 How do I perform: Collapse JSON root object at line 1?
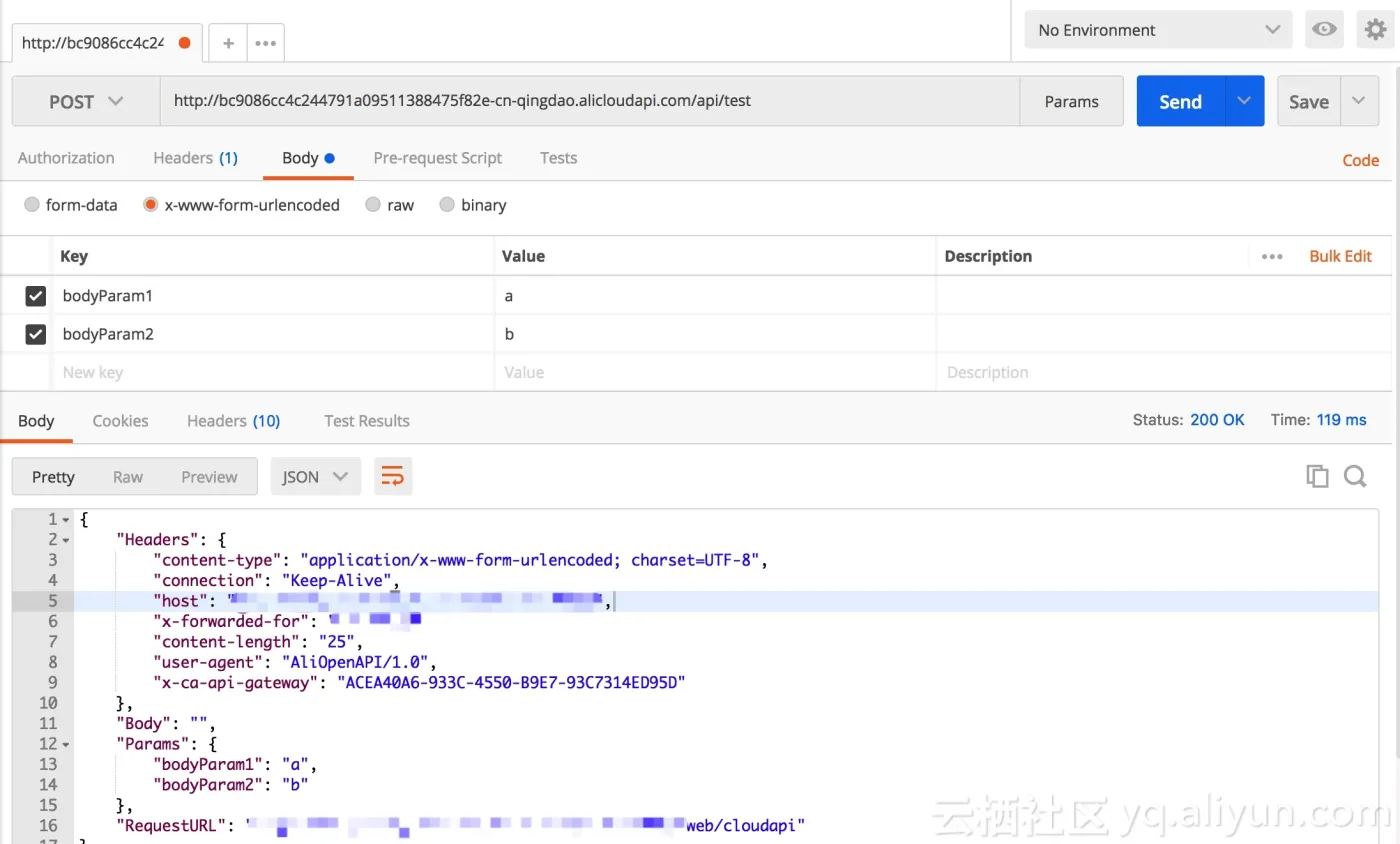click(66, 520)
